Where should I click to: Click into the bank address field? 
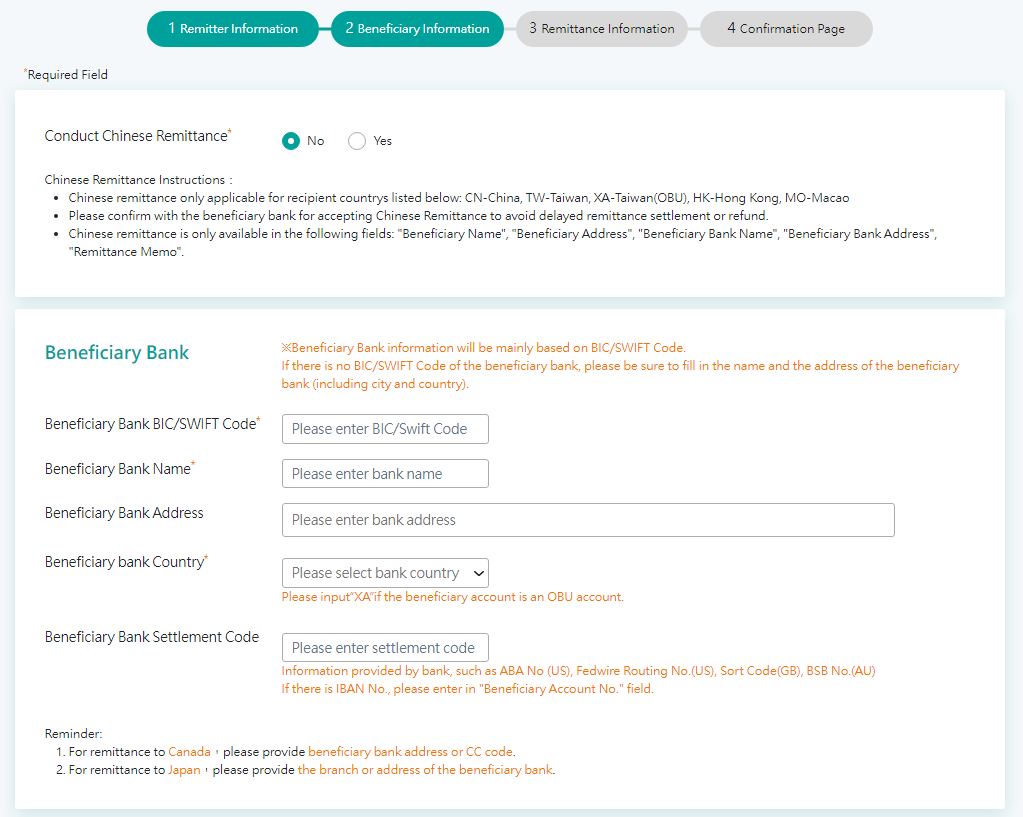[x=588, y=520]
